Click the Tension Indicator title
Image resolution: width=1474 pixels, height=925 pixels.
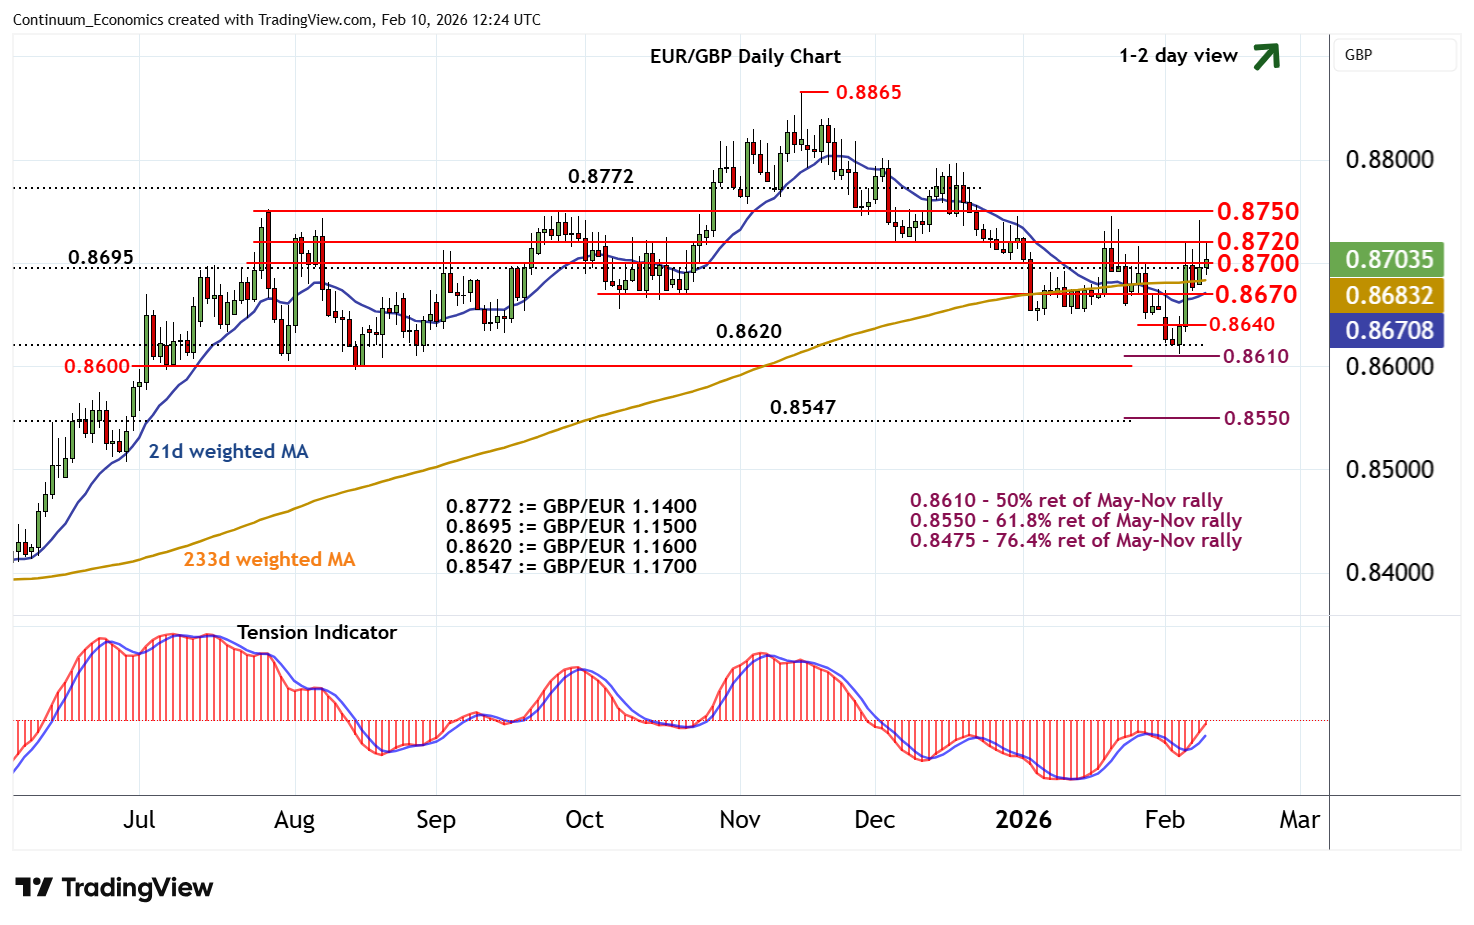[316, 632]
